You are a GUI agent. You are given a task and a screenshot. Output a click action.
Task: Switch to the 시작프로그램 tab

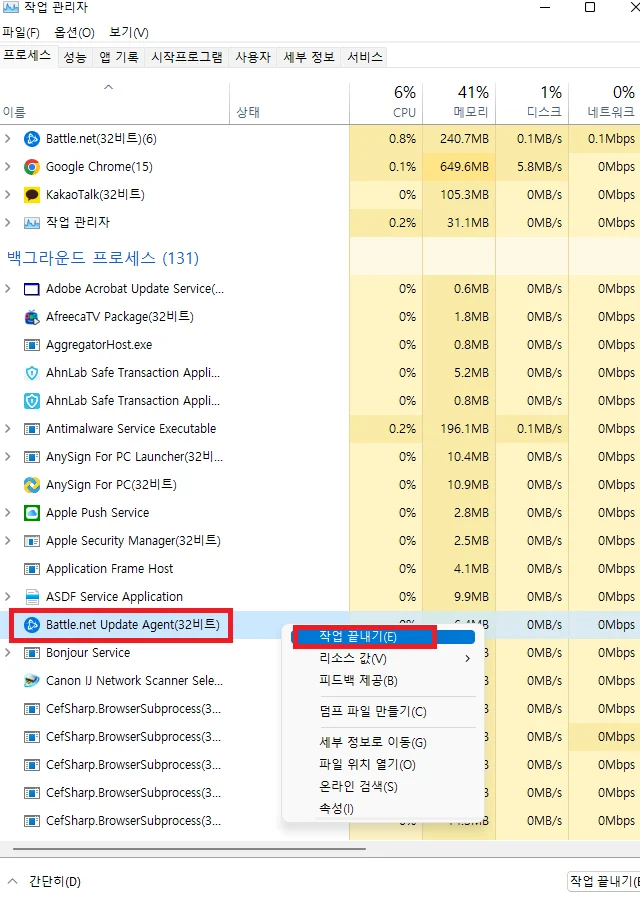point(187,57)
